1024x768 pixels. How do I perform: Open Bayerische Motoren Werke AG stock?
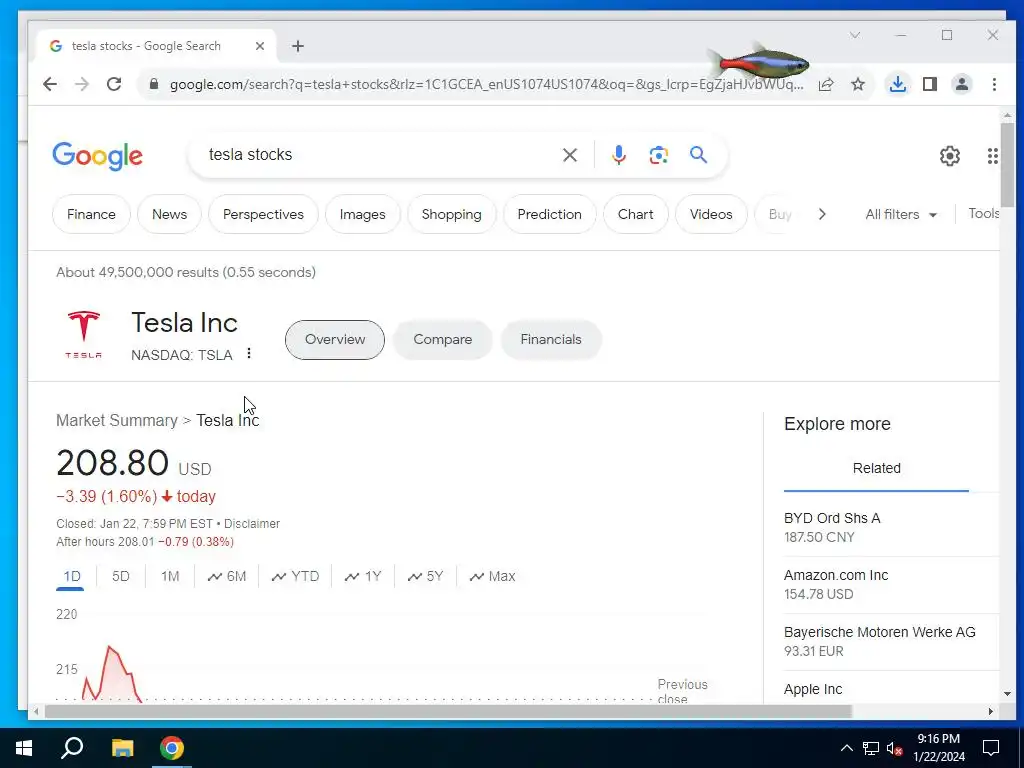[891, 641]
